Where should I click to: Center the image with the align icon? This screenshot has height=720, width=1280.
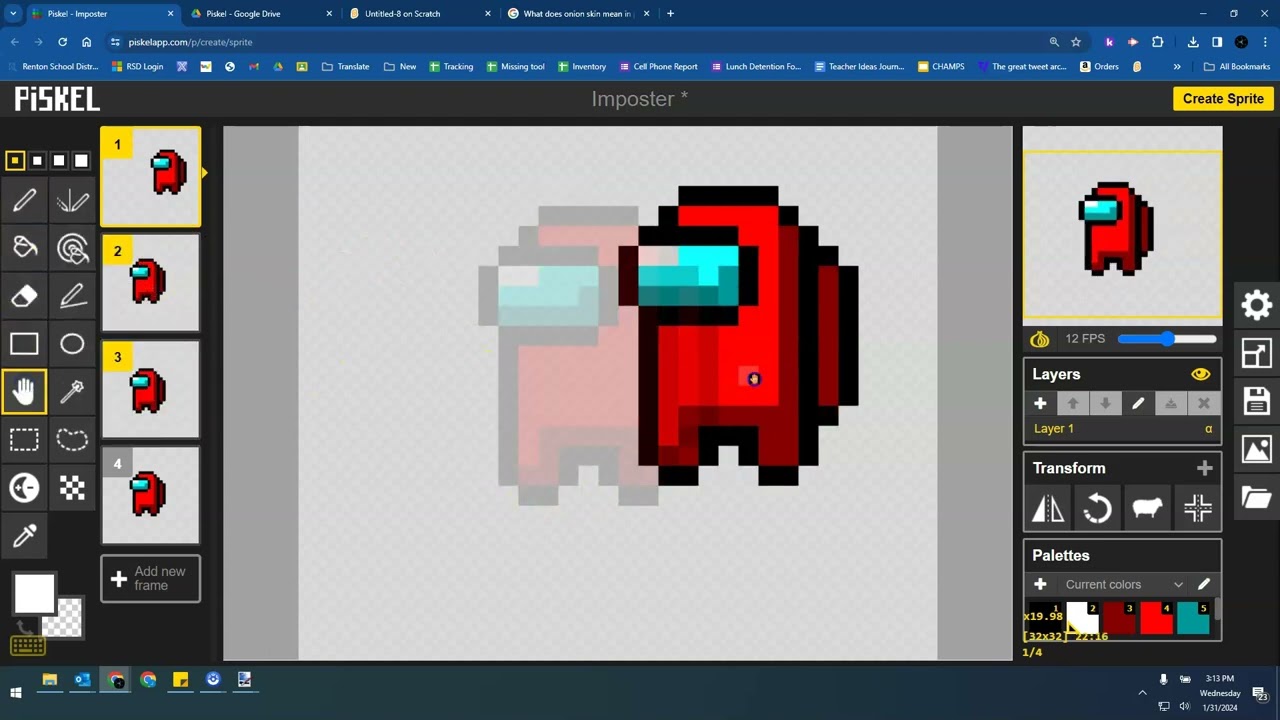click(x=1197, y=509)
